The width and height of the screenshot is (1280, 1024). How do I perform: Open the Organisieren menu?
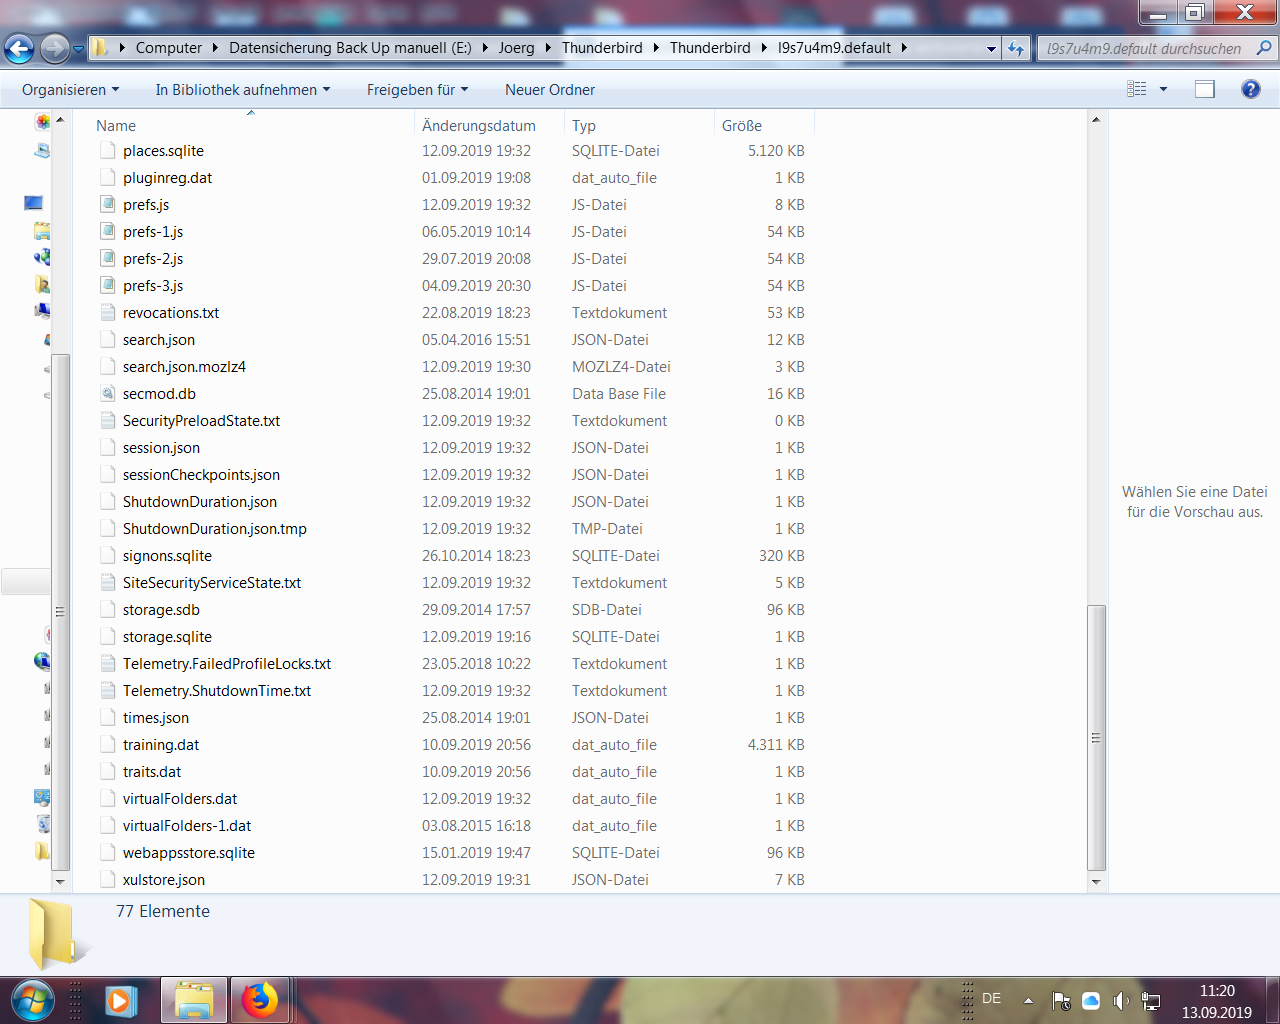pos(70,89)
